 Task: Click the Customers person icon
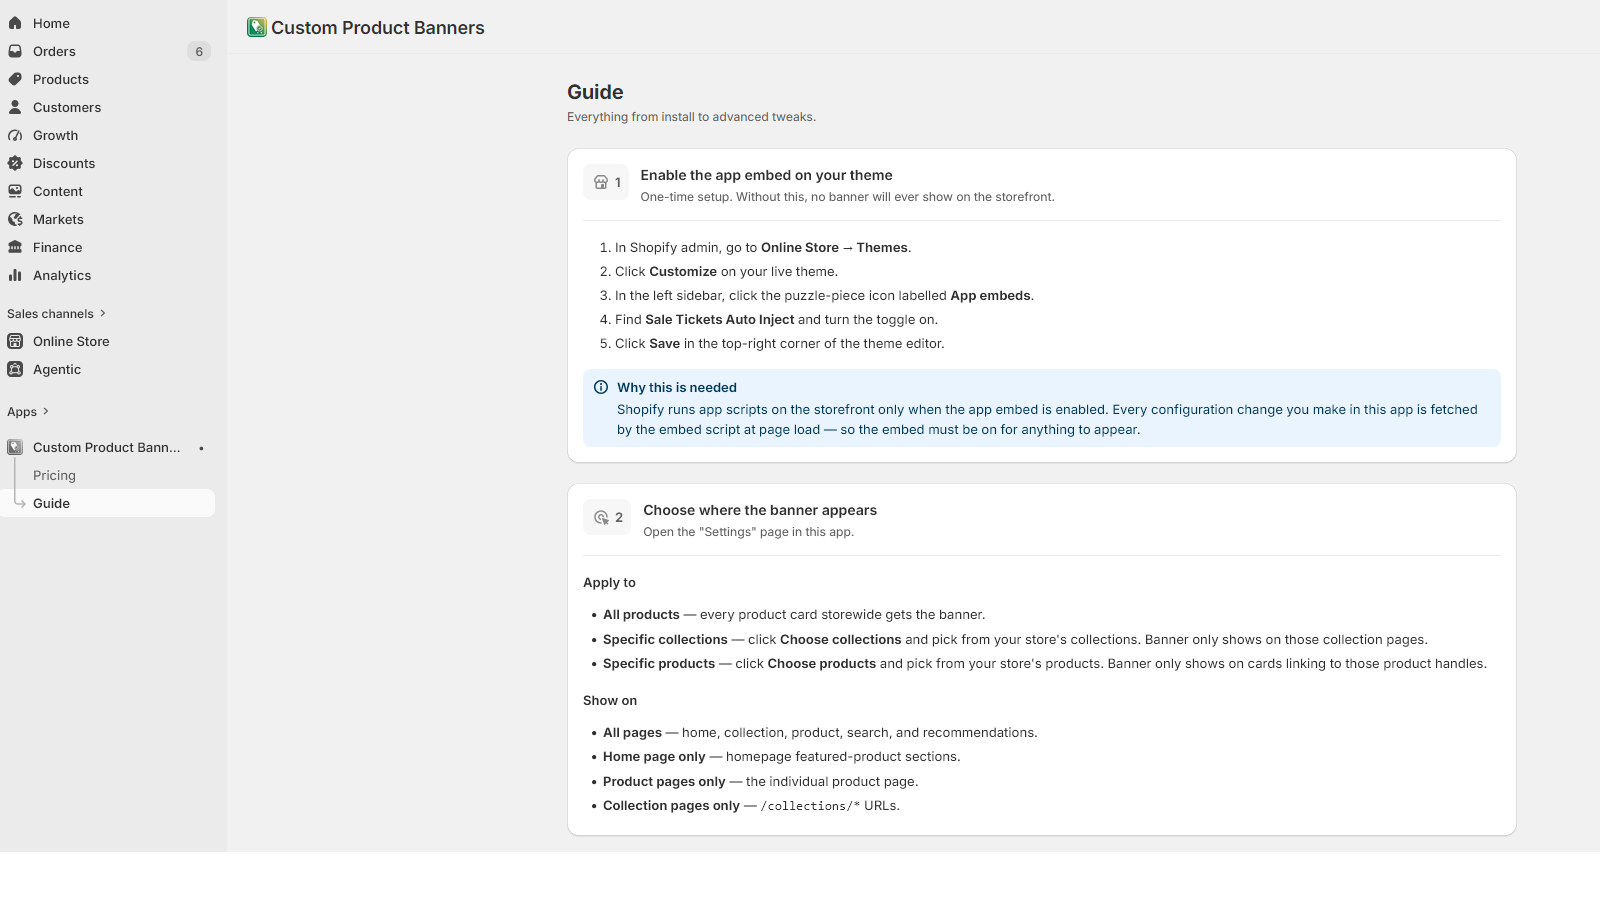tap(15, 107)
